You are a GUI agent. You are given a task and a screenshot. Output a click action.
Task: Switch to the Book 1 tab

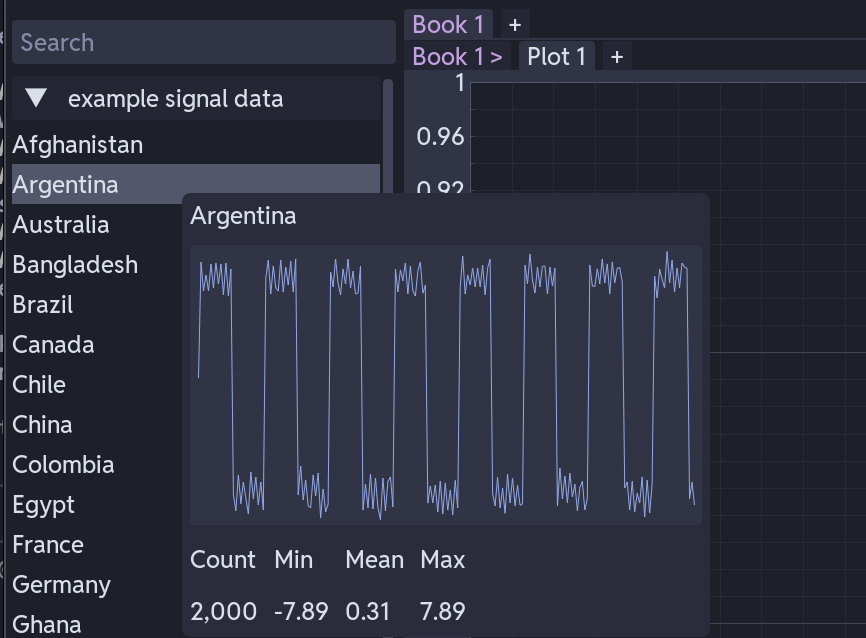coord(449,24)
